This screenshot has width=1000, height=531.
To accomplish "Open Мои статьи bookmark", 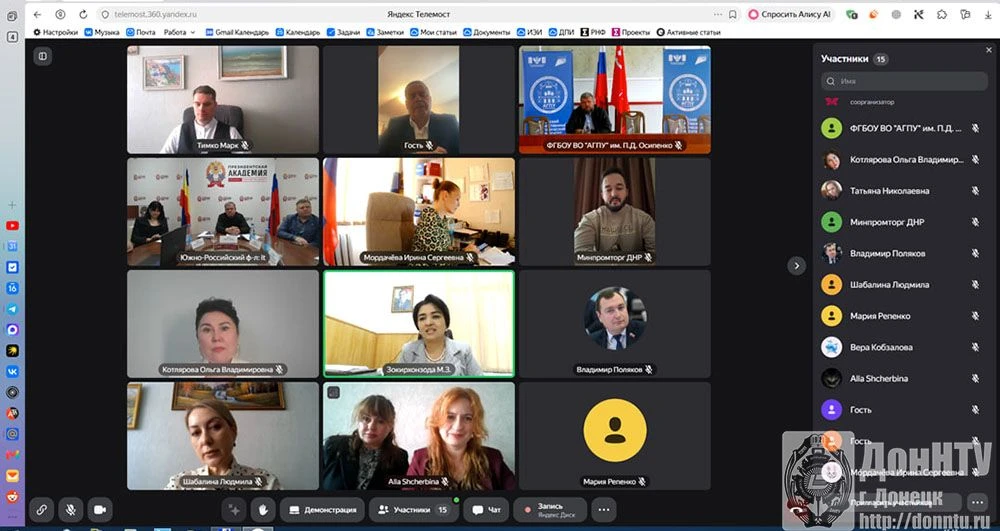I will [433, 32].
